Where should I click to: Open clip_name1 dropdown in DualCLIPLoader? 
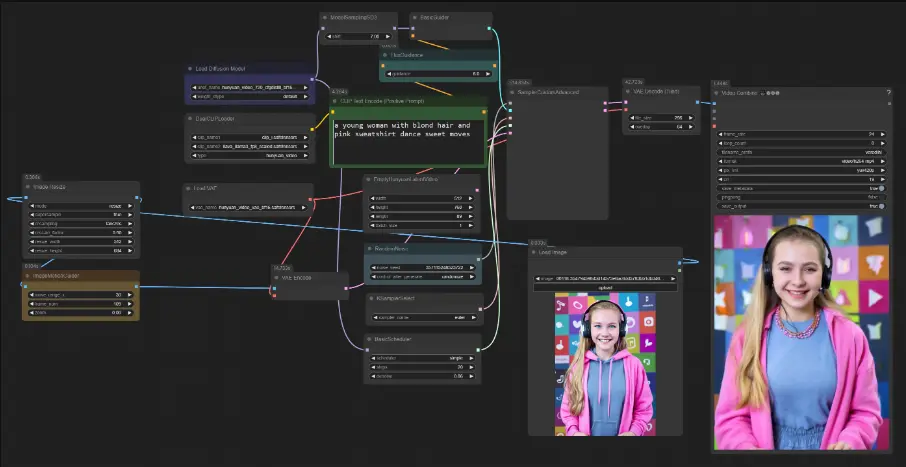(x=250, y=138)
